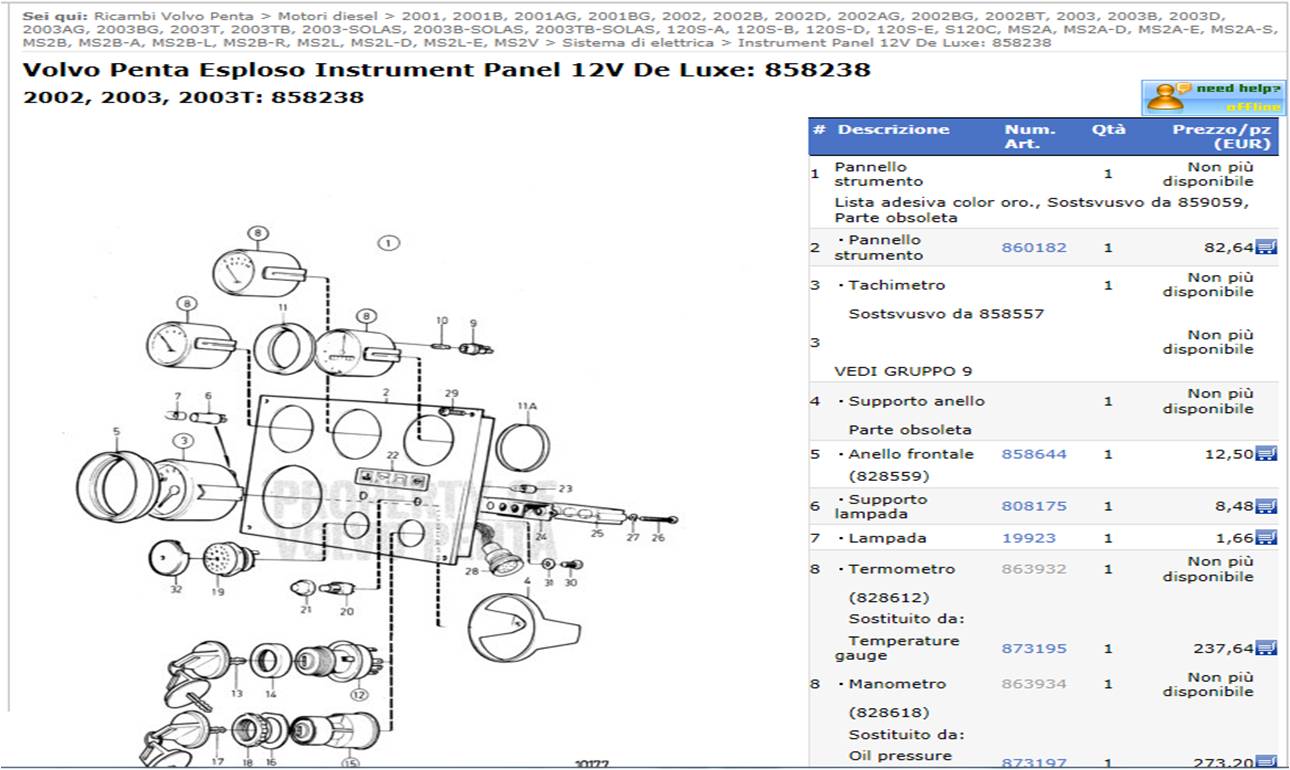
Task: Open article number 860182
Action: tap(1034, 247)
